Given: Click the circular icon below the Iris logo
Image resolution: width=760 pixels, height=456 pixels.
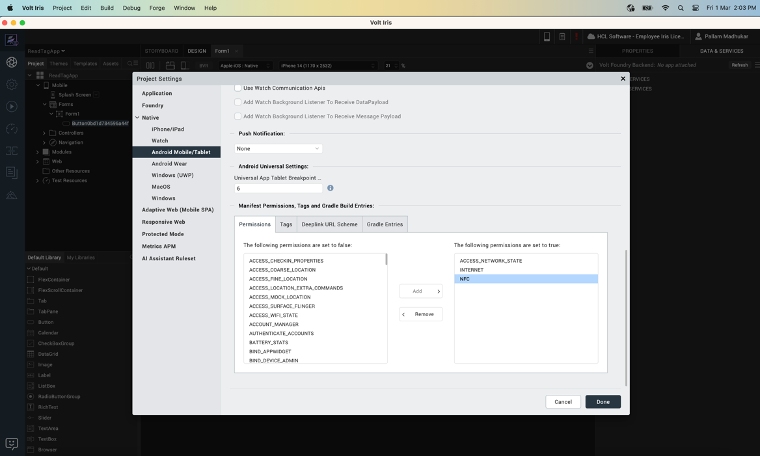Looking at the screenshot, I should coord(11,62).
